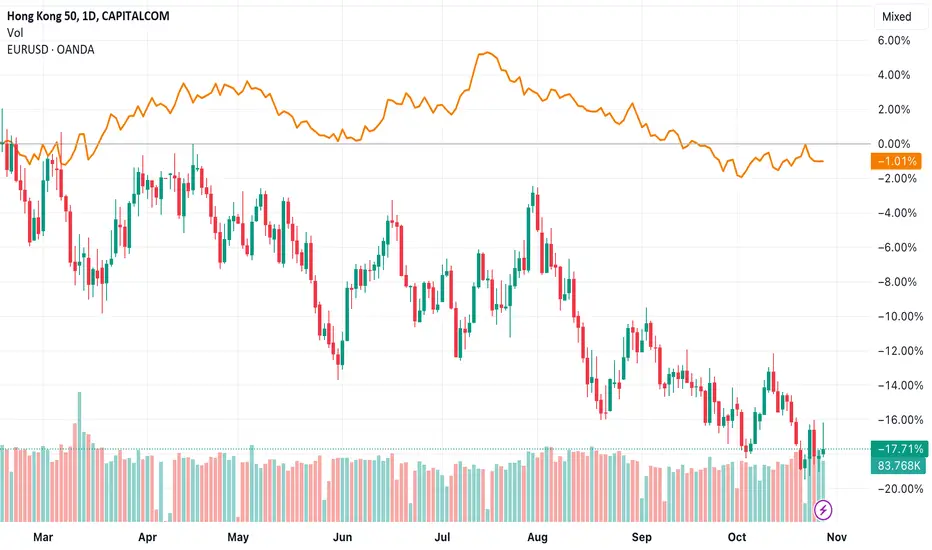Click the orange -1.01% price label
The image size is (932, 550).
point(896,161)
